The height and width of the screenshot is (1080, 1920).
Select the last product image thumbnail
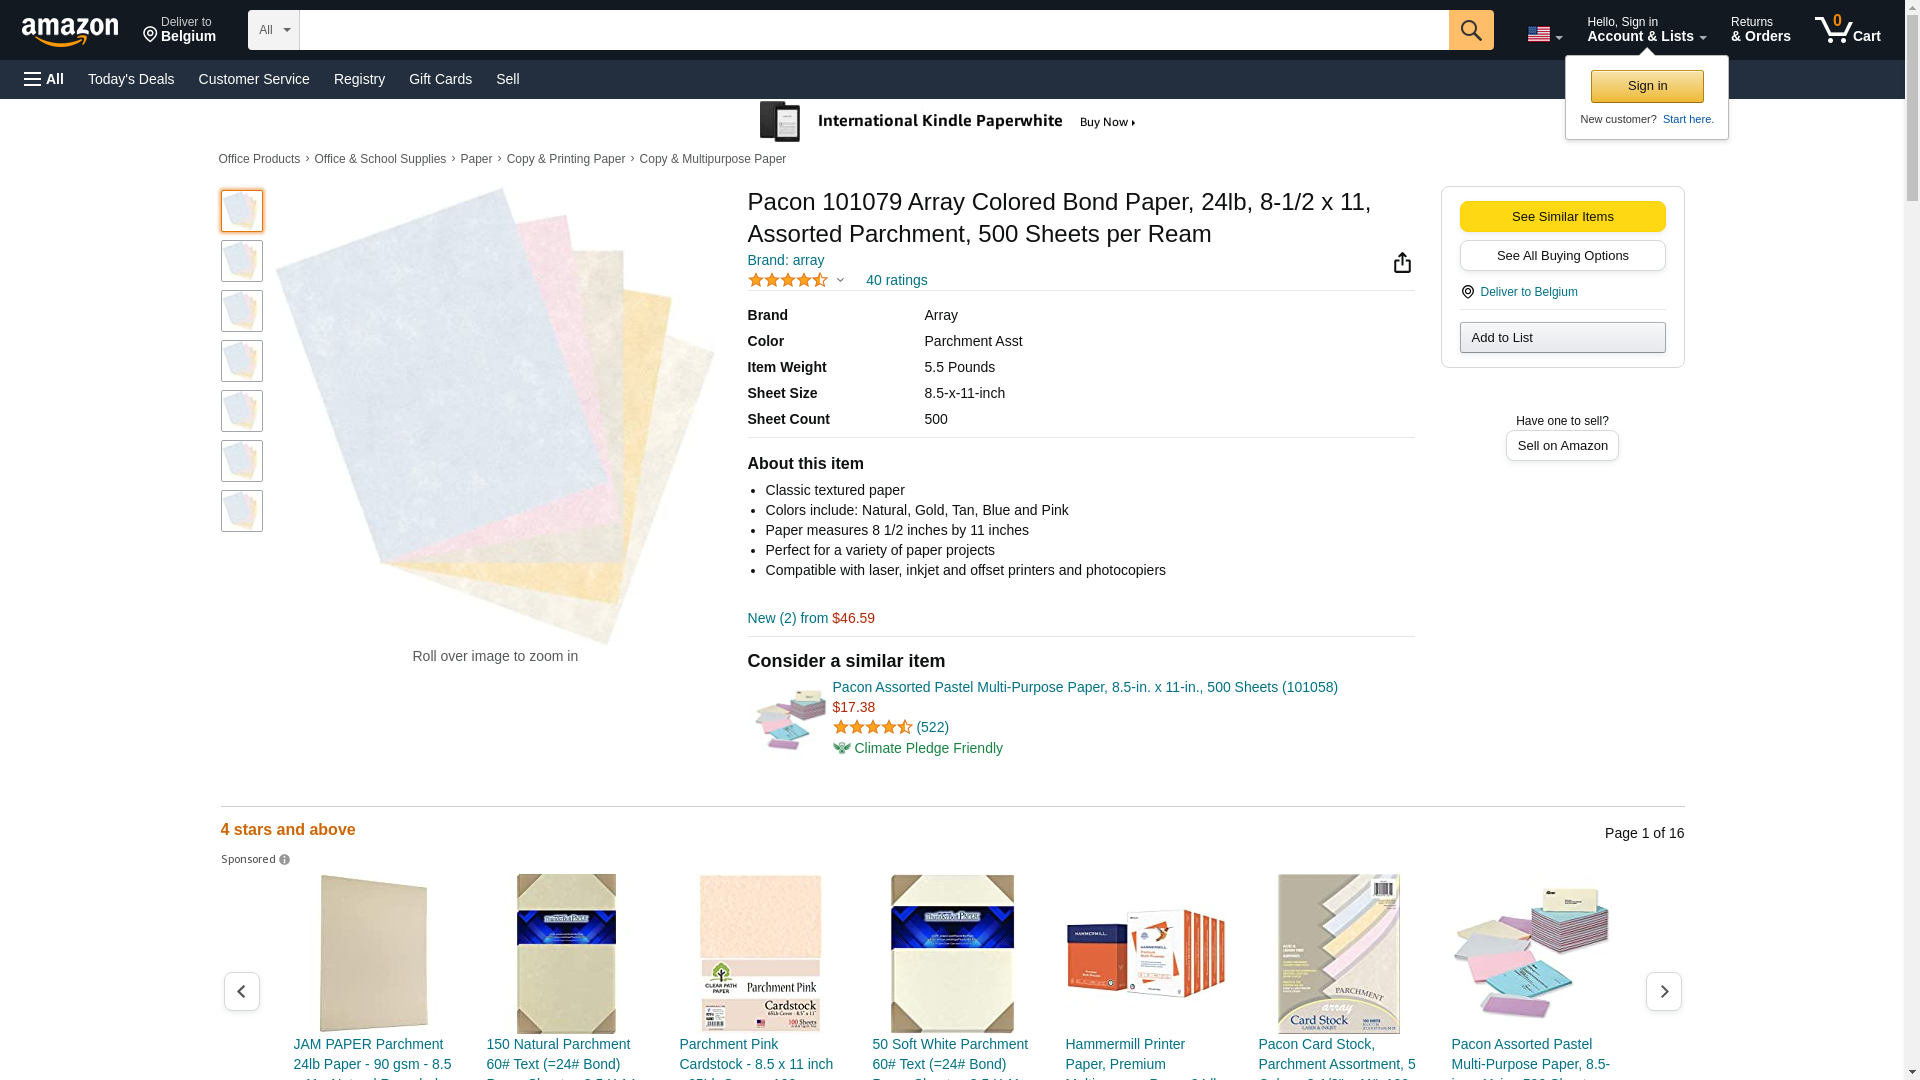[241, 511]
